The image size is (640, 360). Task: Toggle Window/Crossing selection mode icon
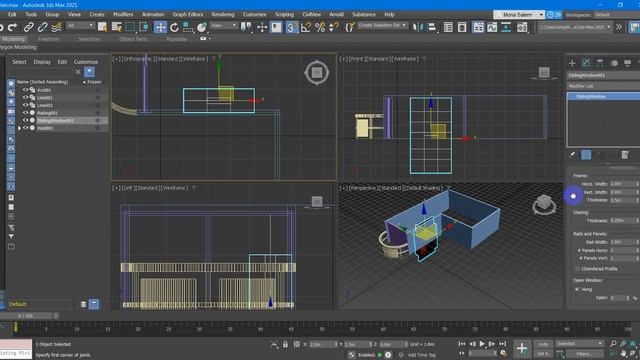144,27
